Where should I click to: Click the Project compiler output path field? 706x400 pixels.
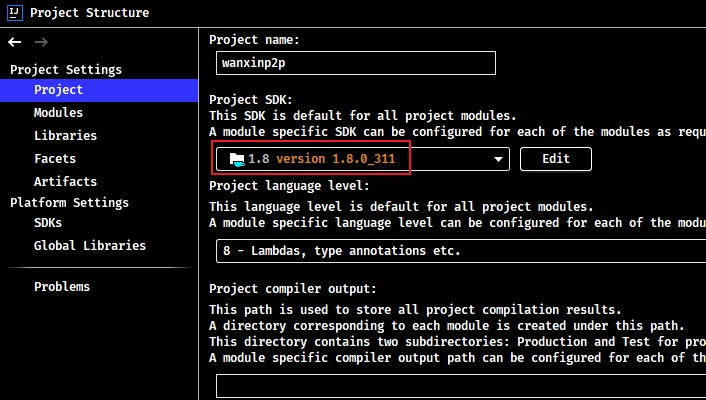coord(461,386)
